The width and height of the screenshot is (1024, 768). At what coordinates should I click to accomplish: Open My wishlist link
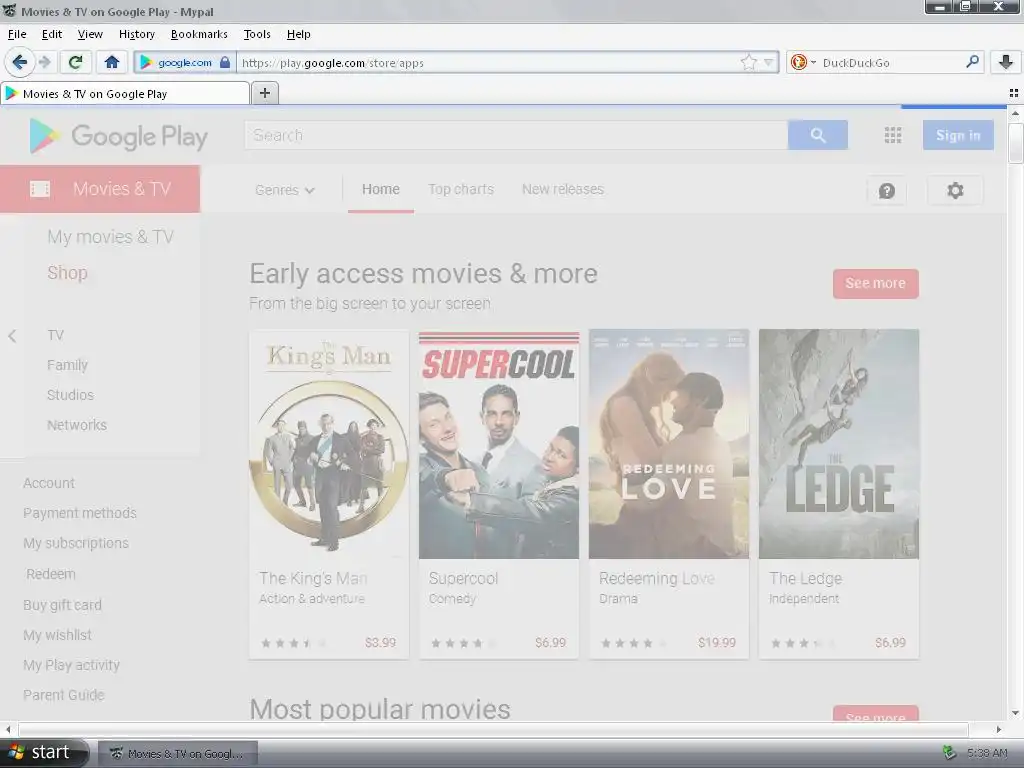[57, 635]
